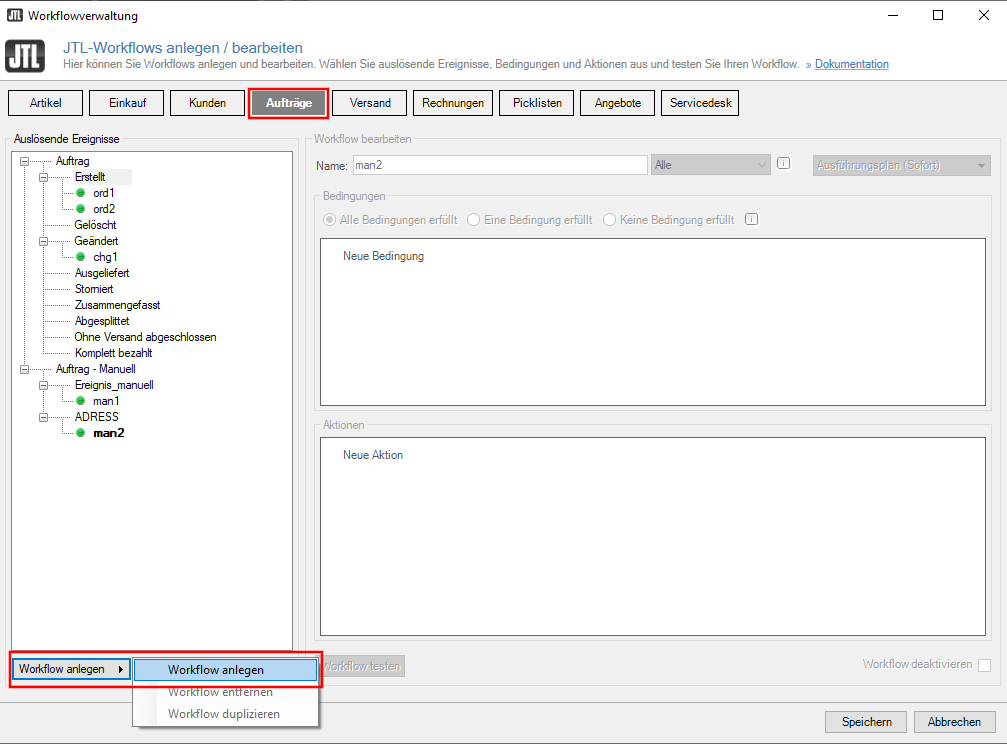Switch to Einkauf tab

pyautogui.click(x=127, y=103)
